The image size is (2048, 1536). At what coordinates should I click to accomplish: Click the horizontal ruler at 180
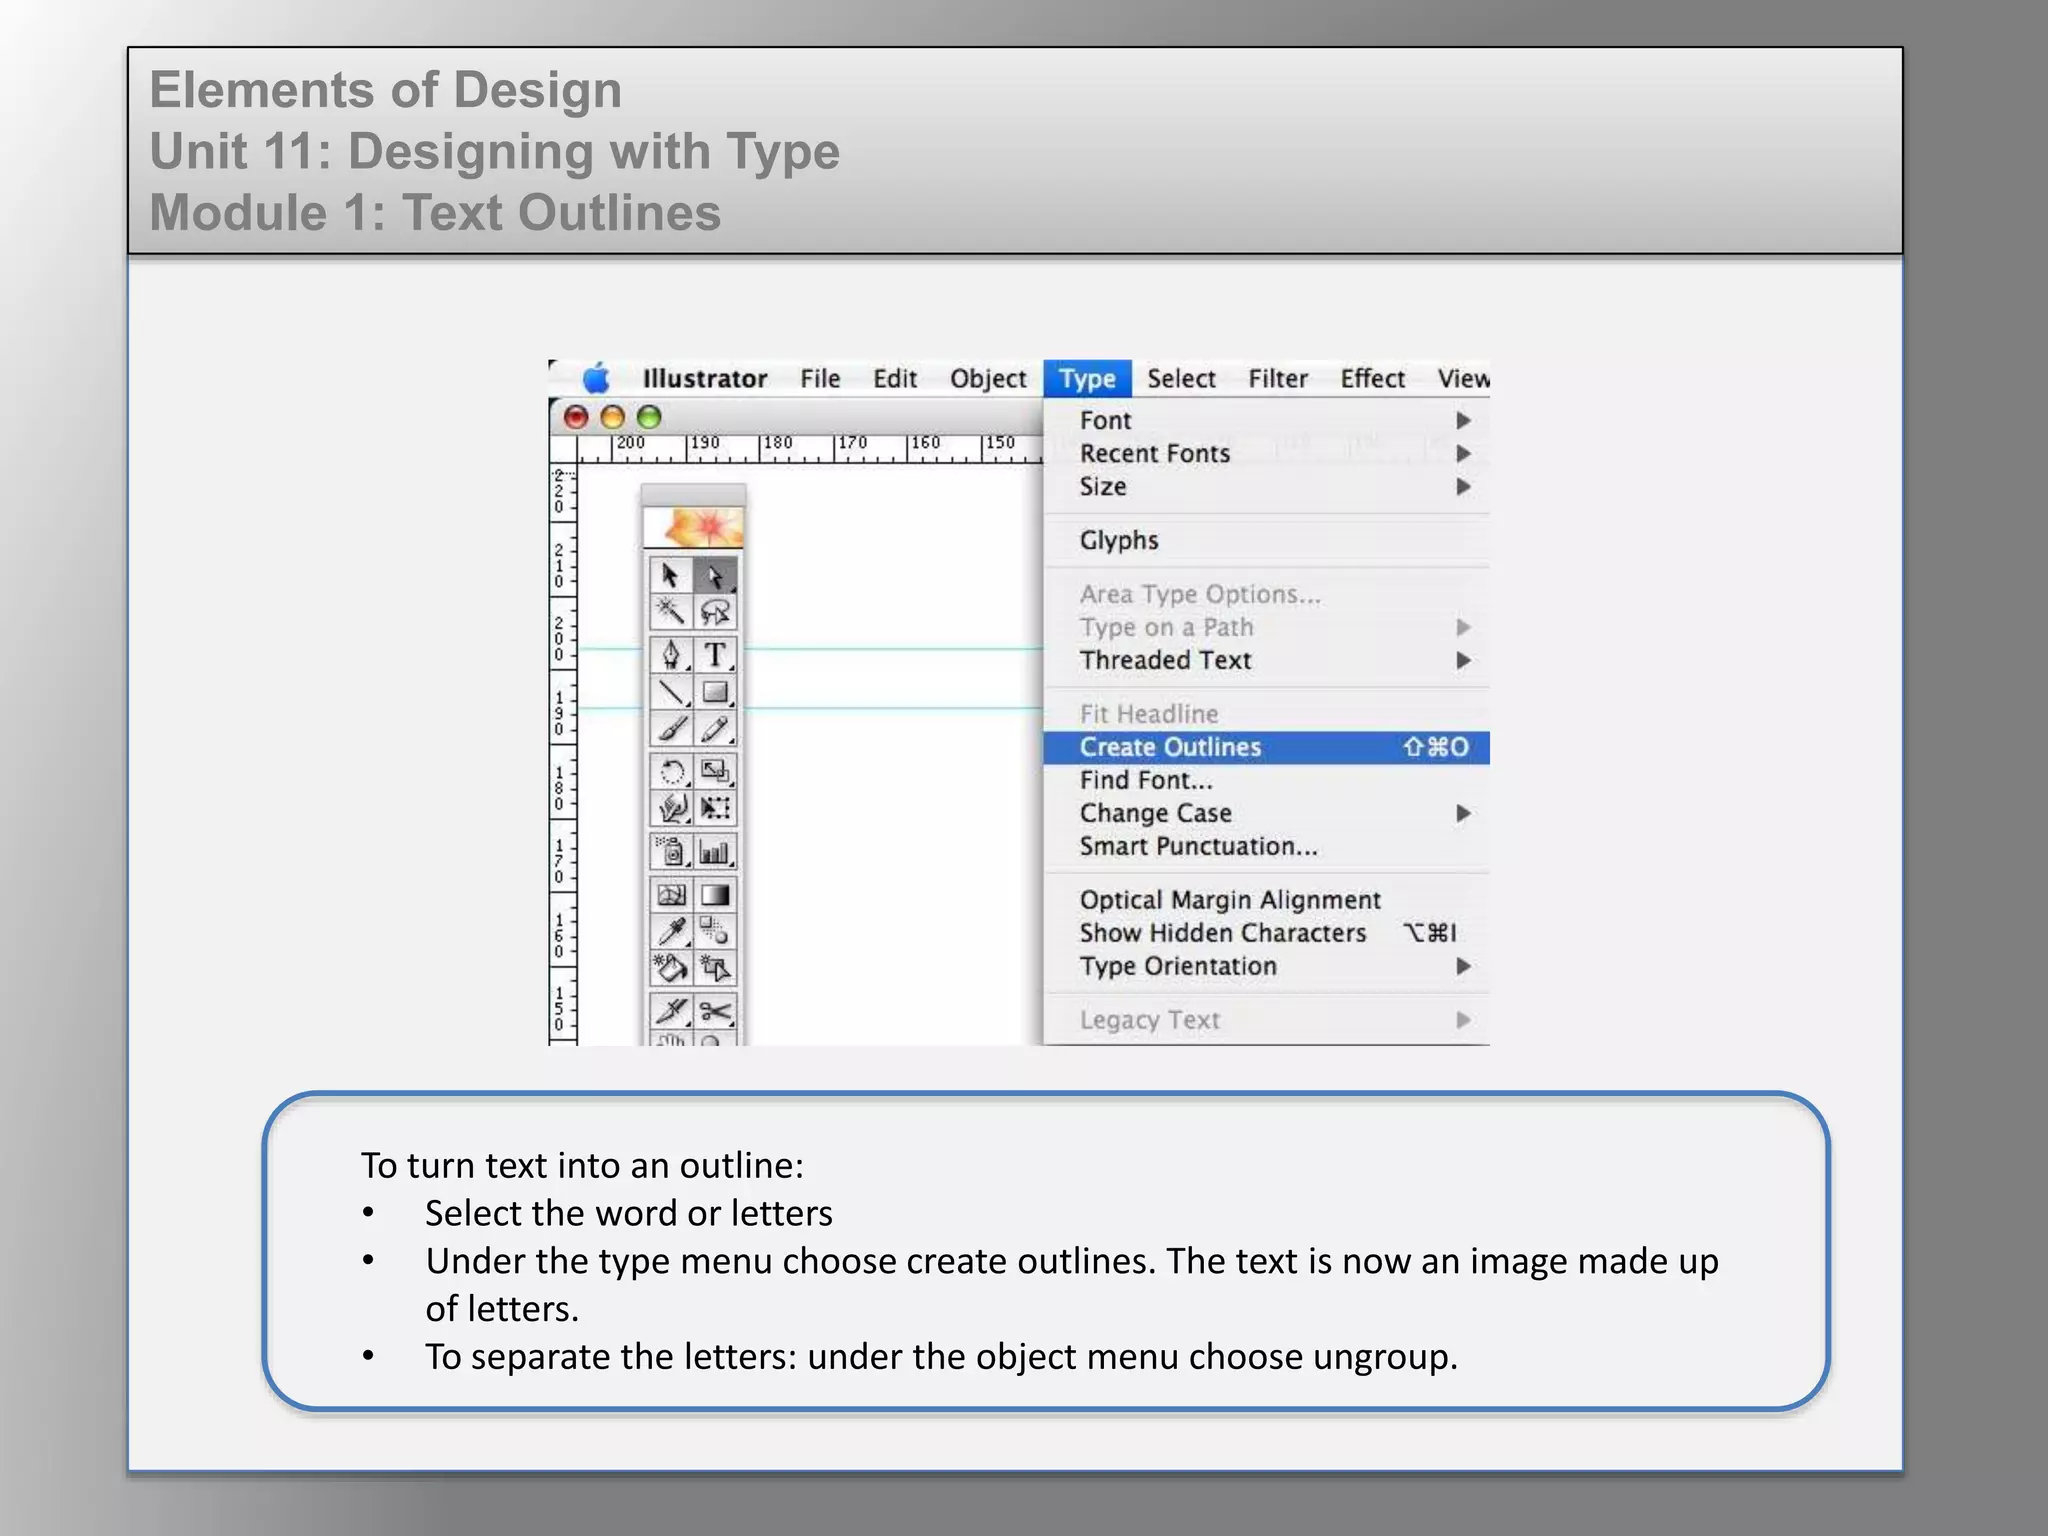pyautogui.click(x=777, y=443)
